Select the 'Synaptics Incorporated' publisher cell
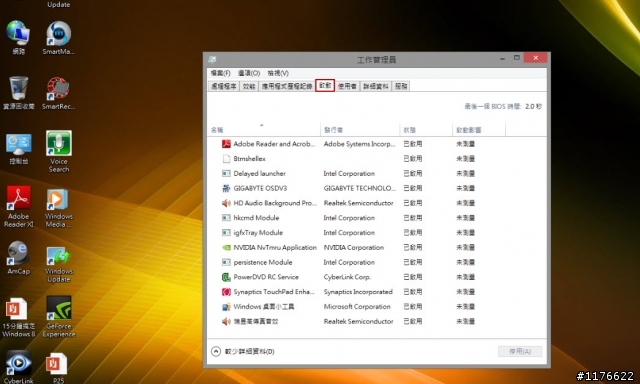The height and width of the screenshot is (384, 640). [x=358, y=292]
